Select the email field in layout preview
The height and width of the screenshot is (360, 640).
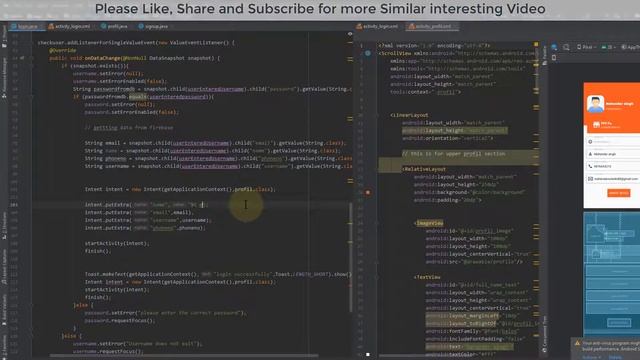(613, 179)
